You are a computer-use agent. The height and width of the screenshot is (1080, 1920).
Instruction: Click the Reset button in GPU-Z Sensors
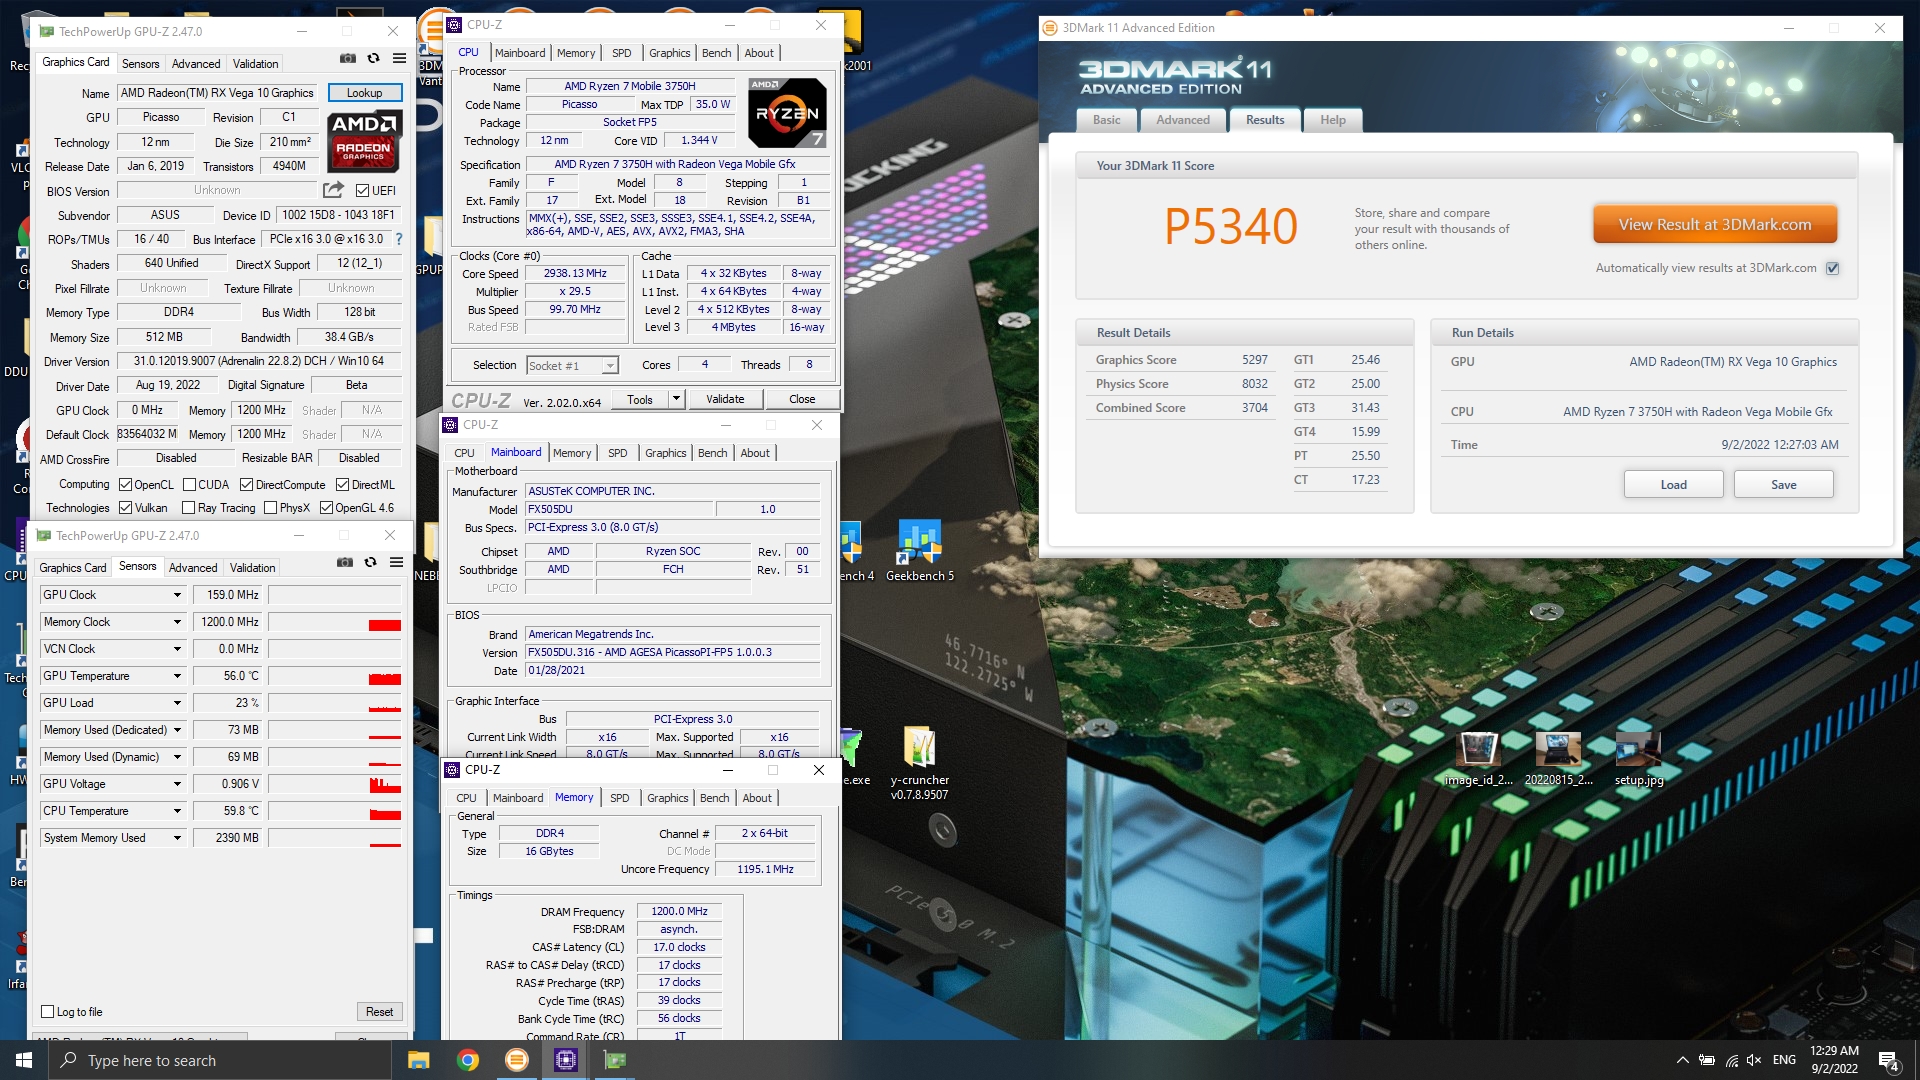pos(380,1012)
